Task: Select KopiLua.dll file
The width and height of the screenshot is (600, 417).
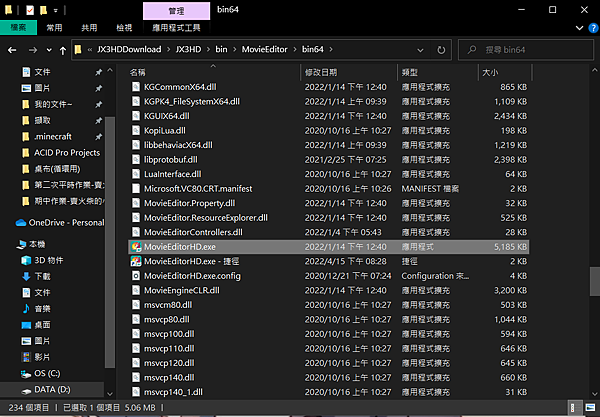Action: (x=165, y=130)
